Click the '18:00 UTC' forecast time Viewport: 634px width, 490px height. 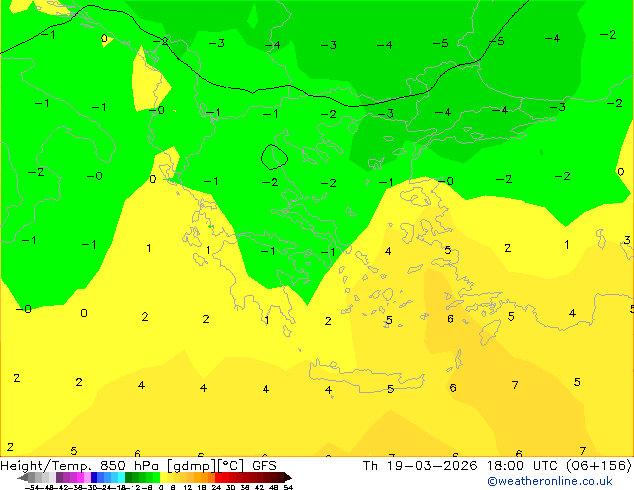click(x=524, y=465)
